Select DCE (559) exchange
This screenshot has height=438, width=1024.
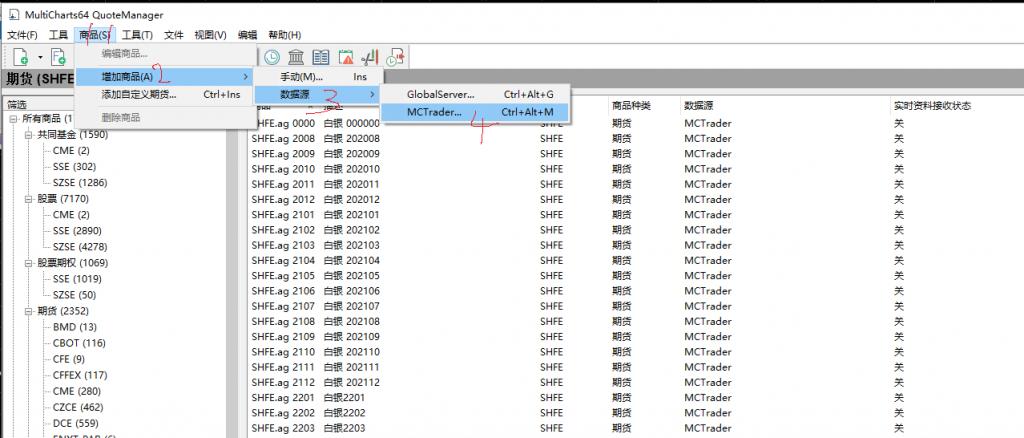[x=75, y=423]
